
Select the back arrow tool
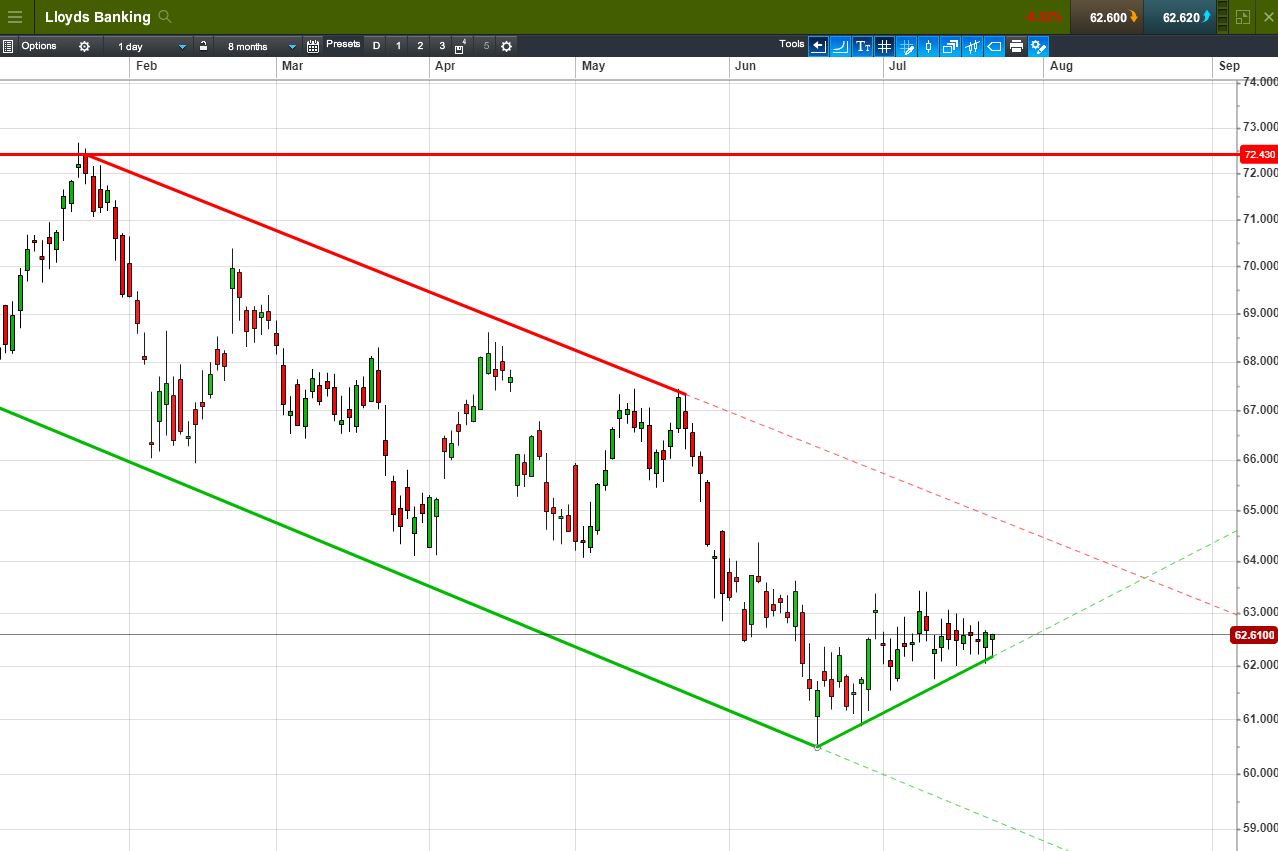(x=818, y=46)
